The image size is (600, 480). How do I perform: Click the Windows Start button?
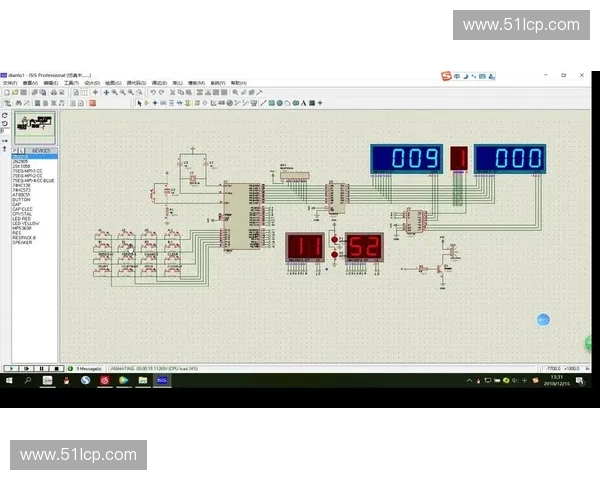point(9,380)
